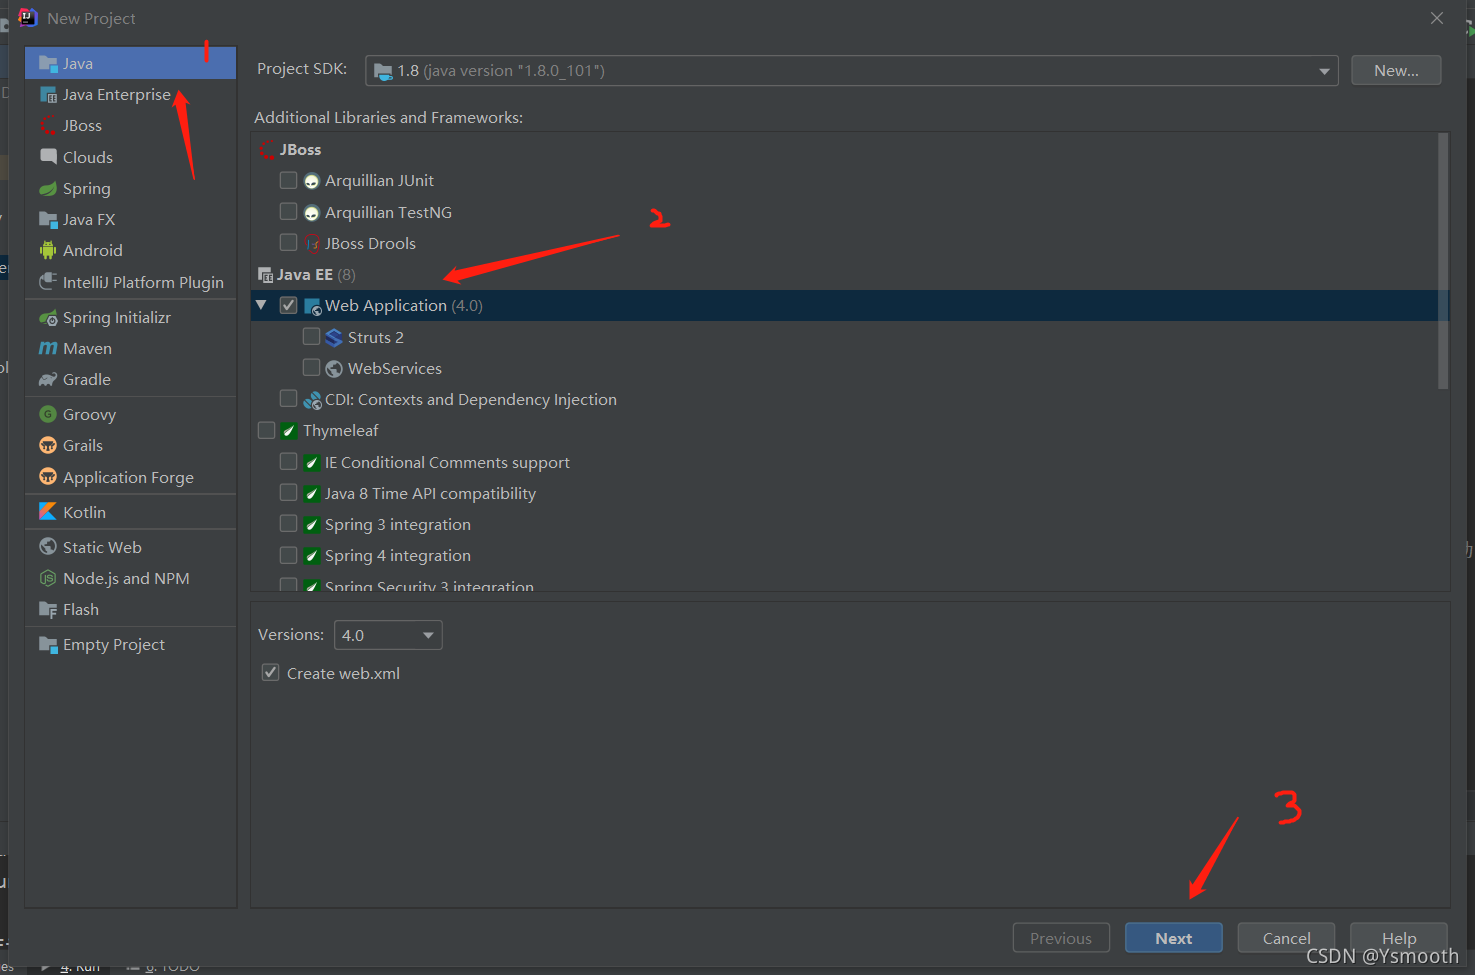
Task: Click the Web Application framework icon
Action: pos(312,307)
